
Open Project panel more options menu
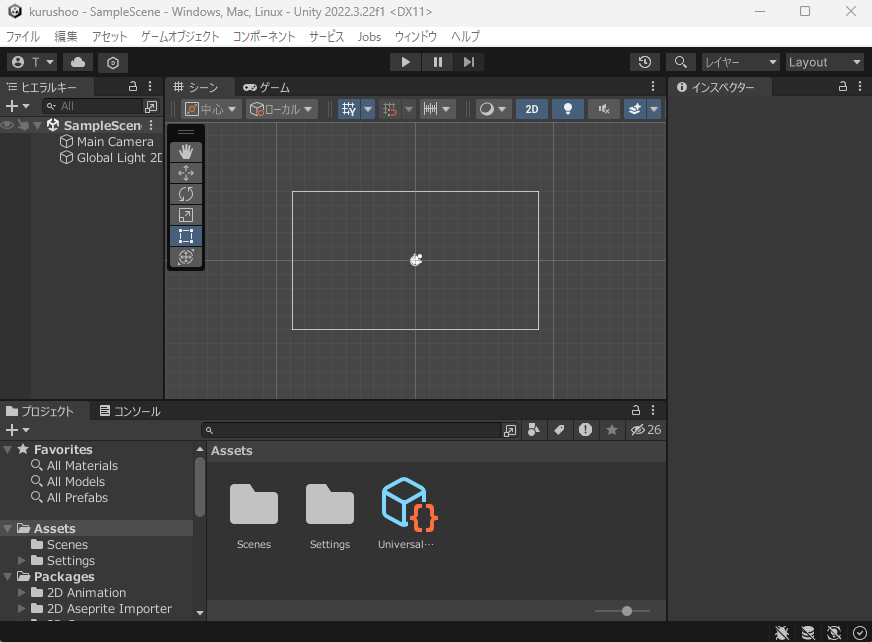tap(653, 411)
